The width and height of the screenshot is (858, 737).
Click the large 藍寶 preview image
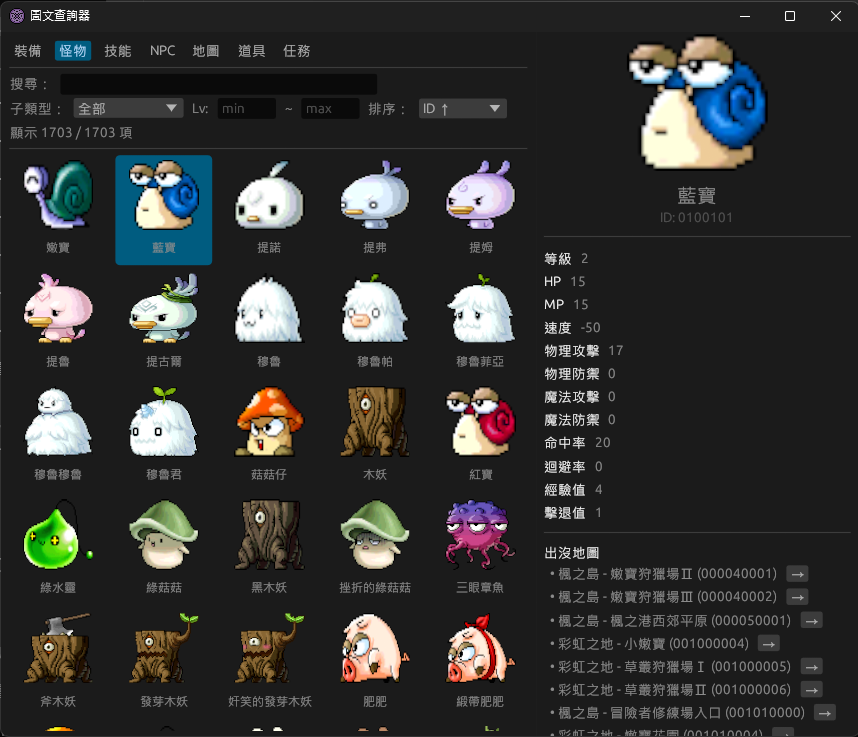(697, 102)
